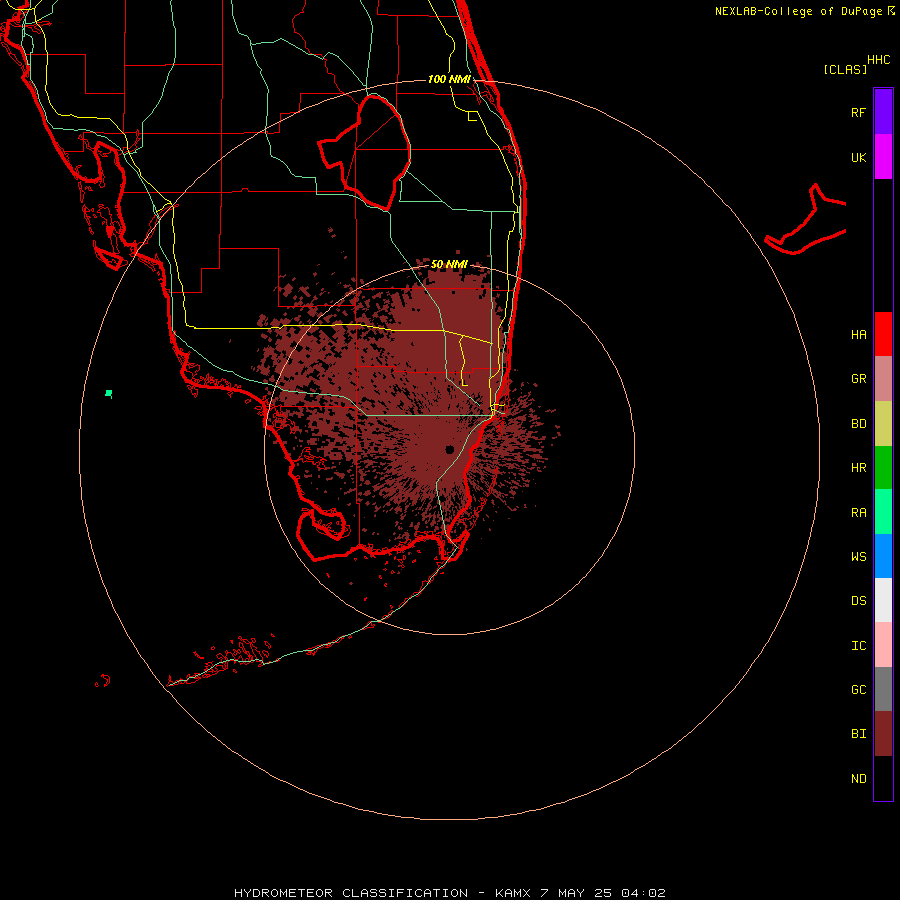The image size is (900, 900).
Task: Click the [CLAS] units label
Action: [x=845, y=69]
